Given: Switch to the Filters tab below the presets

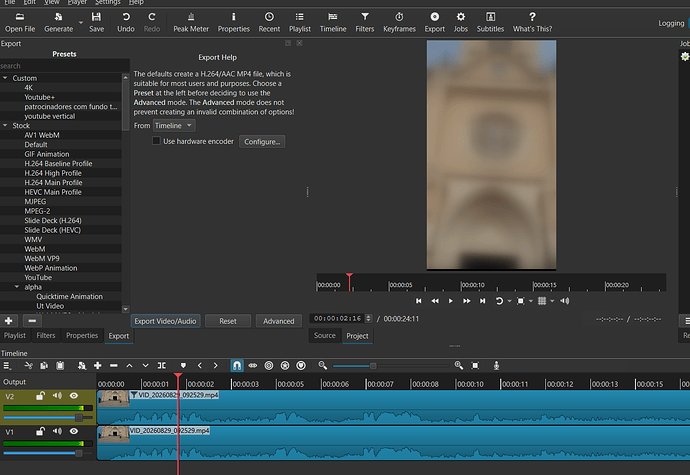Looking at the screenshot, I should click(x=46, y=335).
